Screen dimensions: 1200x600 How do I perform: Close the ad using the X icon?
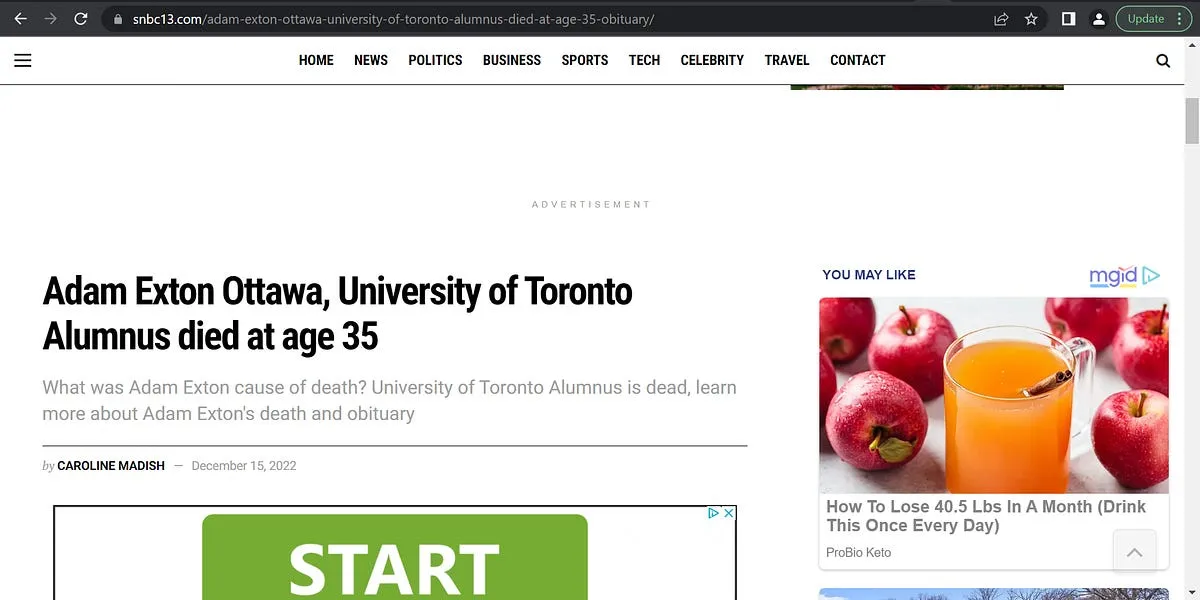729,513
